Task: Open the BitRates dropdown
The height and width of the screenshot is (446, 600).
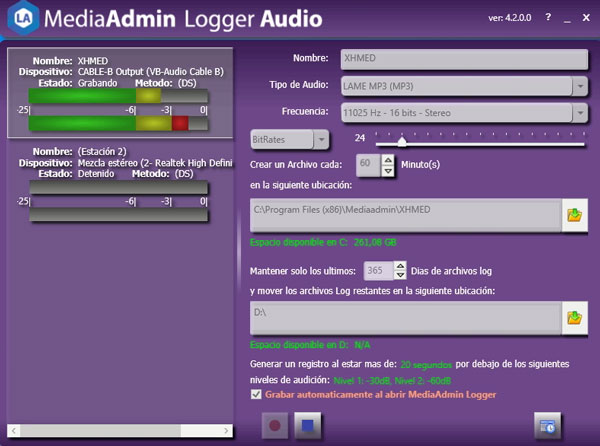Action: pyautogui.click(x=321, y=139)
